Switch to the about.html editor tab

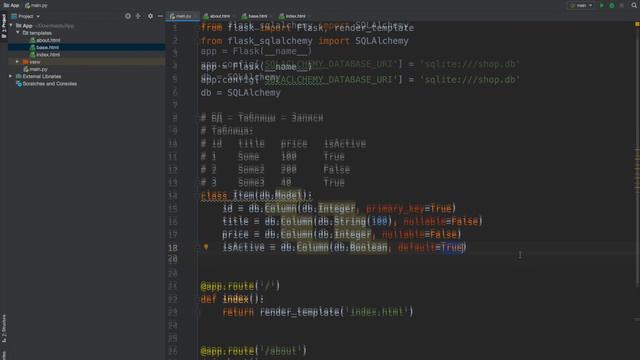click(x=218, y=16)
